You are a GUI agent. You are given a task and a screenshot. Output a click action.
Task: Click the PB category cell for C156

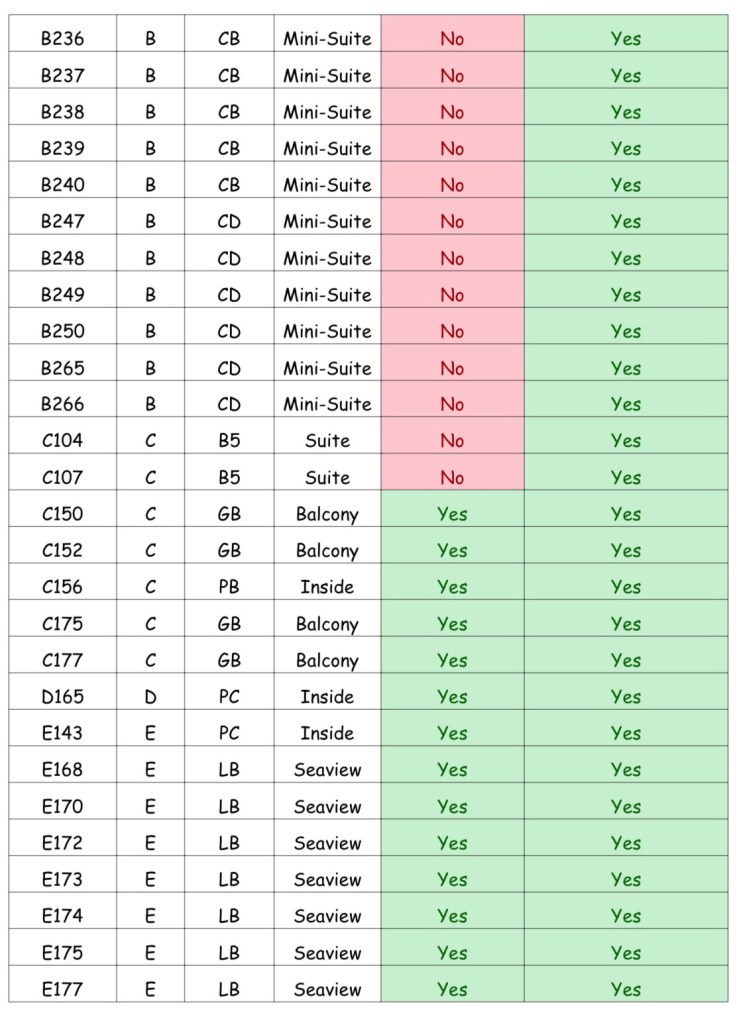pyautogui.click(x=229, y=587)
